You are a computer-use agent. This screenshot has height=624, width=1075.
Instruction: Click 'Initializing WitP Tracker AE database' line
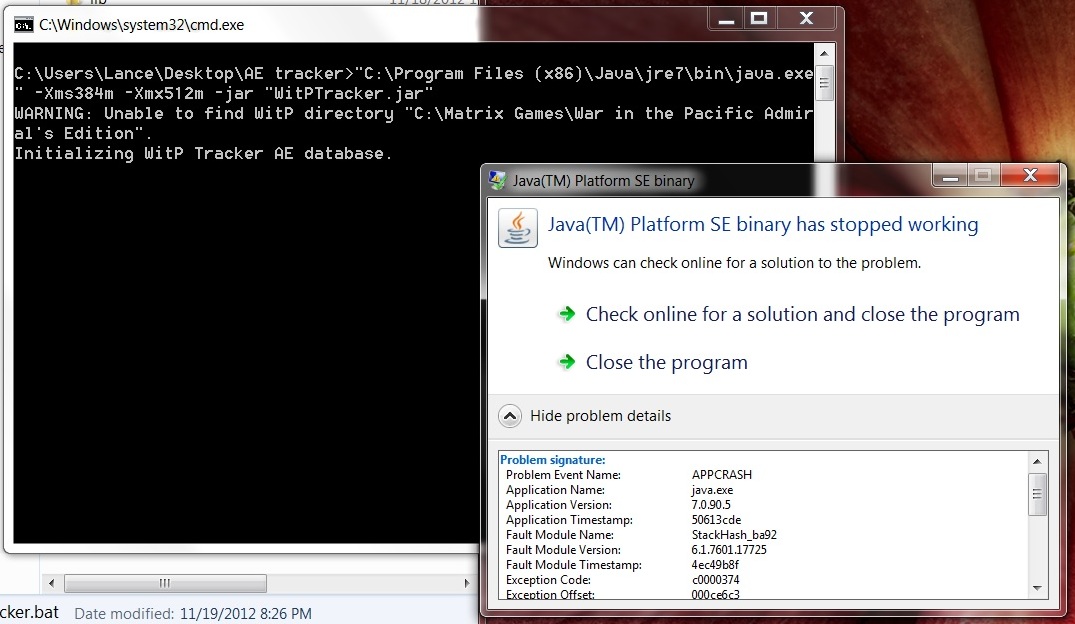[x=203, y=153]
